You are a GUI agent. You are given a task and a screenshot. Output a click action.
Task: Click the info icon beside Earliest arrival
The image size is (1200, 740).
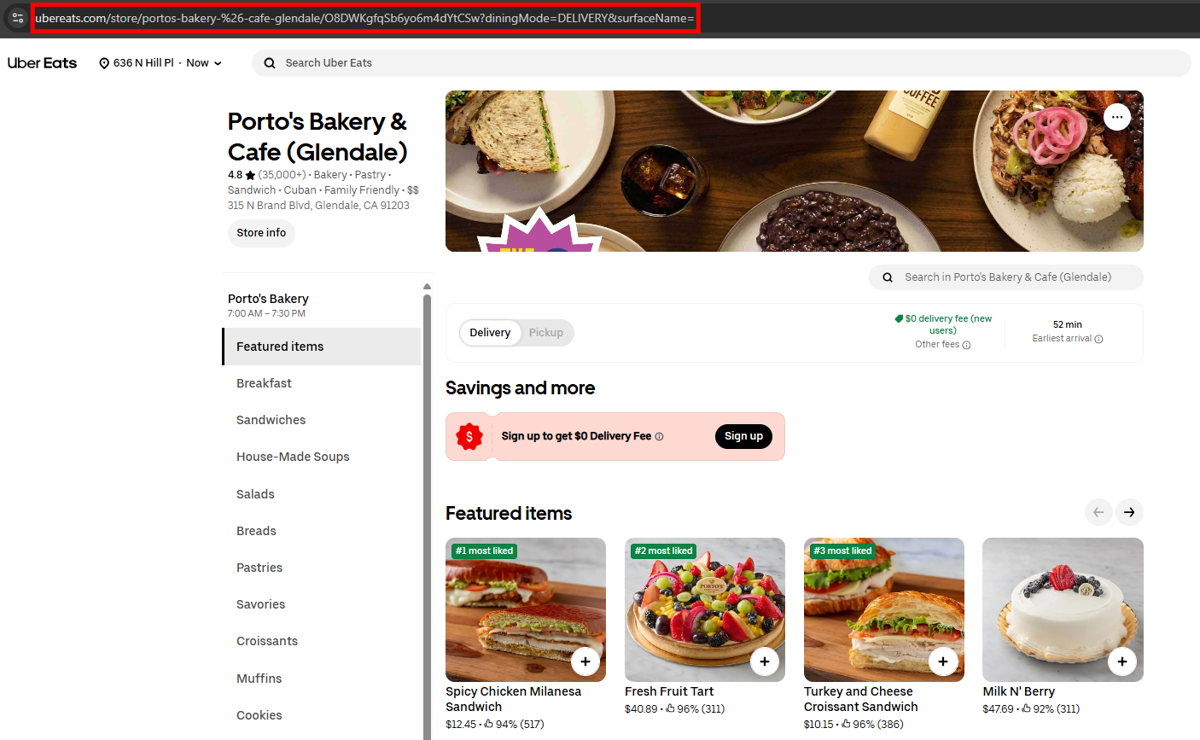(1099, 339)
